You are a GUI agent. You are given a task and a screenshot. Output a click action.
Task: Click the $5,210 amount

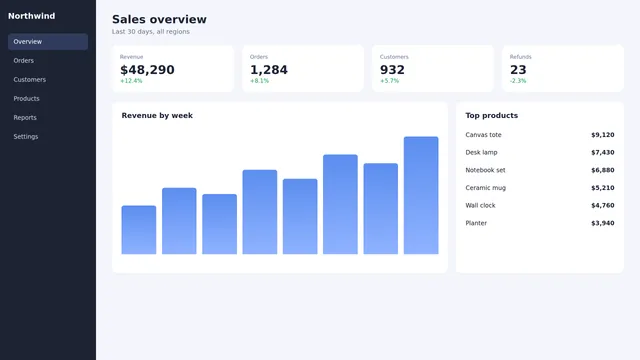point(602,188)
